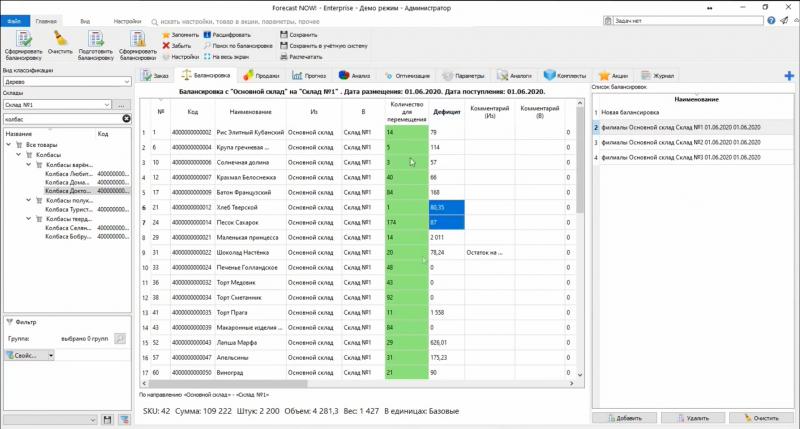
Task: Switch to the Прогноз tab
Action: pos(310,75)
